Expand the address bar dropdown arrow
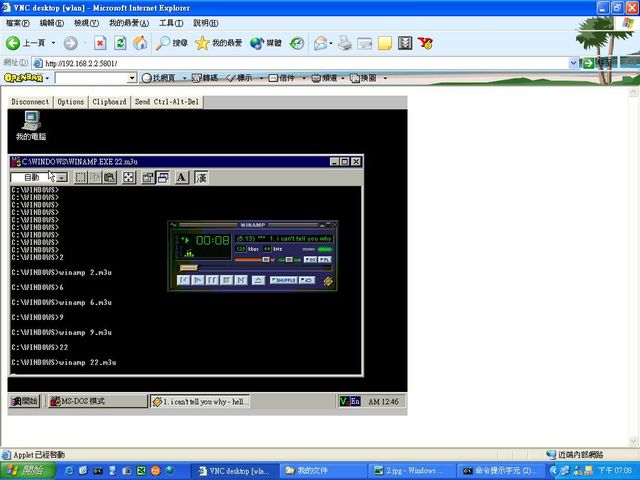The width and height of the screenshot is (640, 480). [573, 63]
